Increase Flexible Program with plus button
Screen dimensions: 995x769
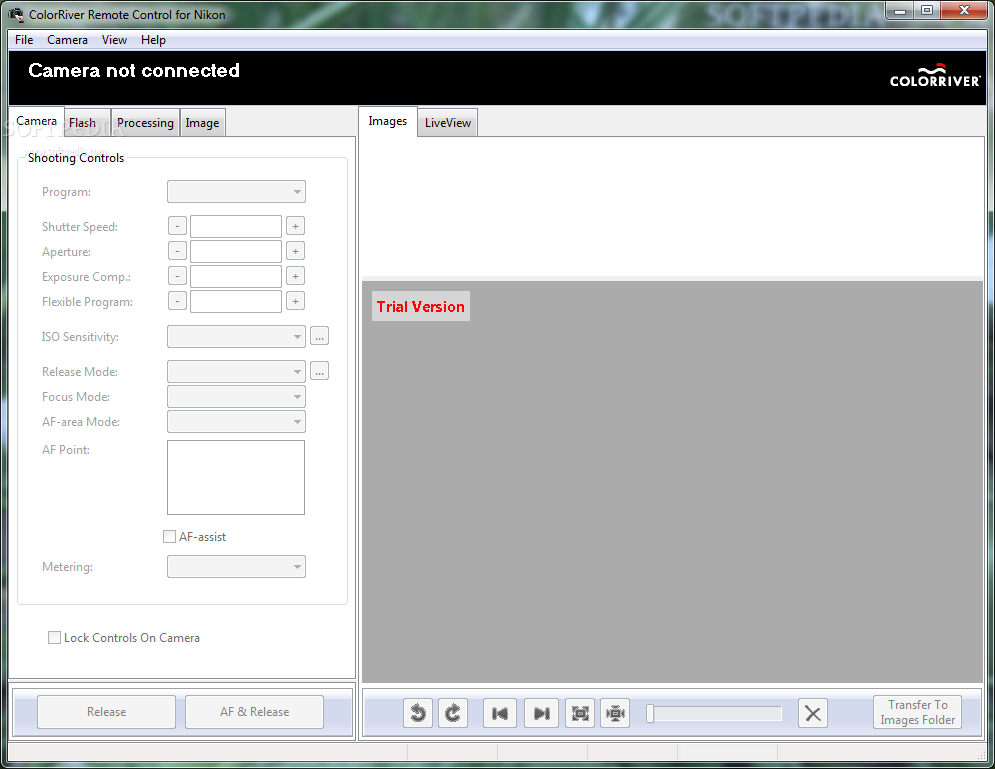[x=295, y=301]
